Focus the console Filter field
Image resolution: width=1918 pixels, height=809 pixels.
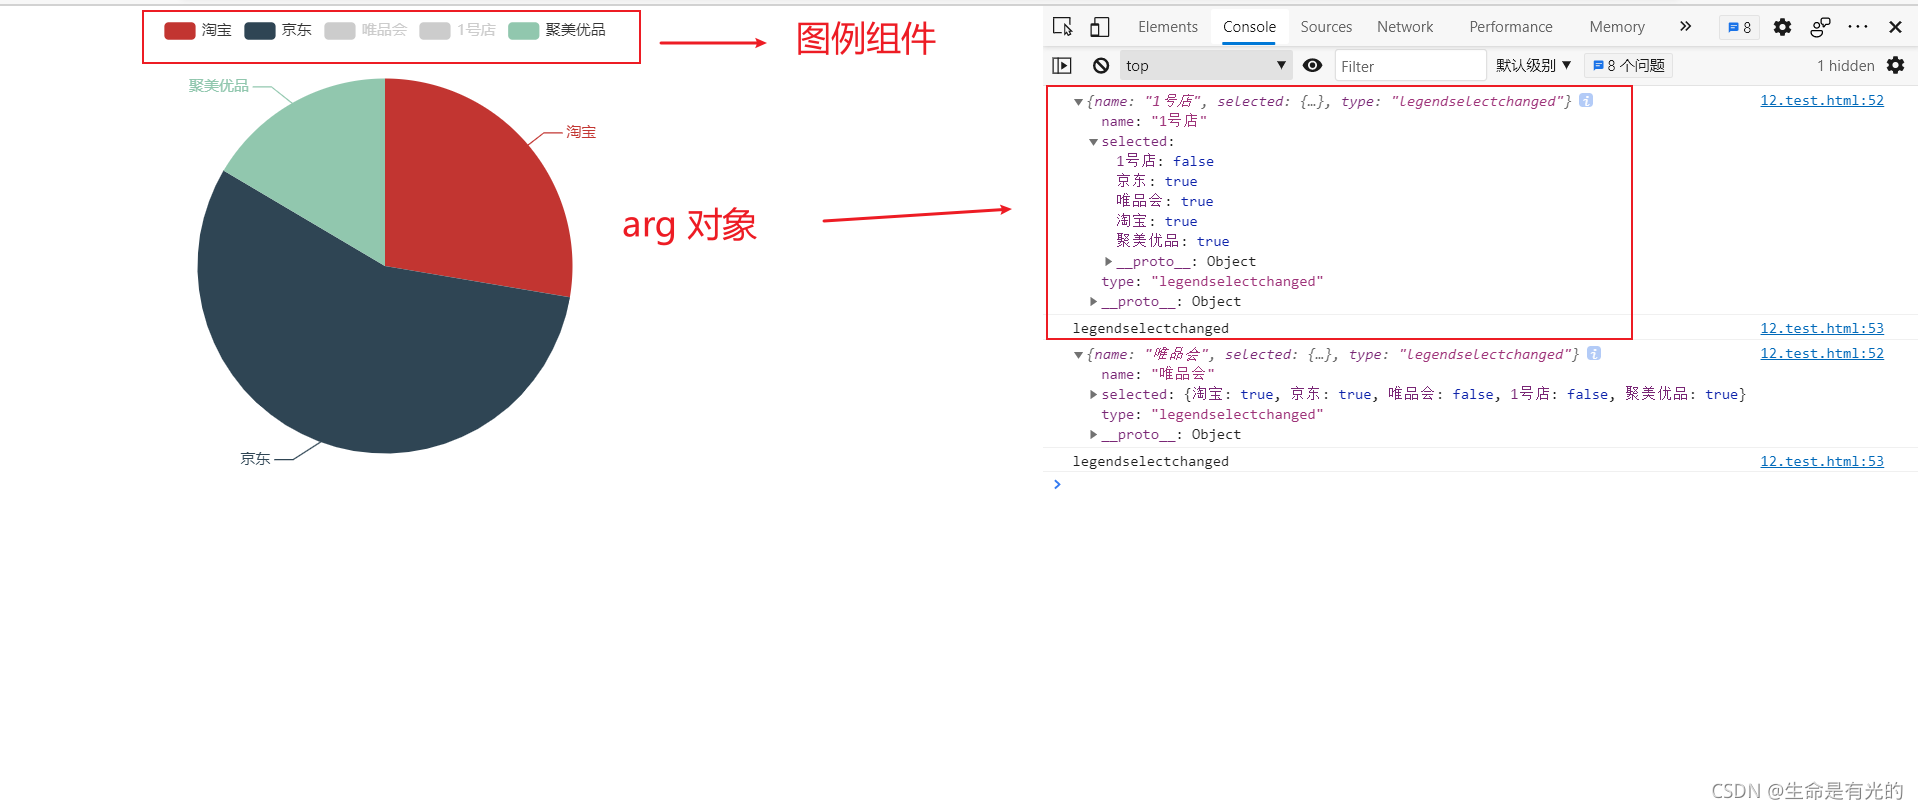tap(1410, 66)
